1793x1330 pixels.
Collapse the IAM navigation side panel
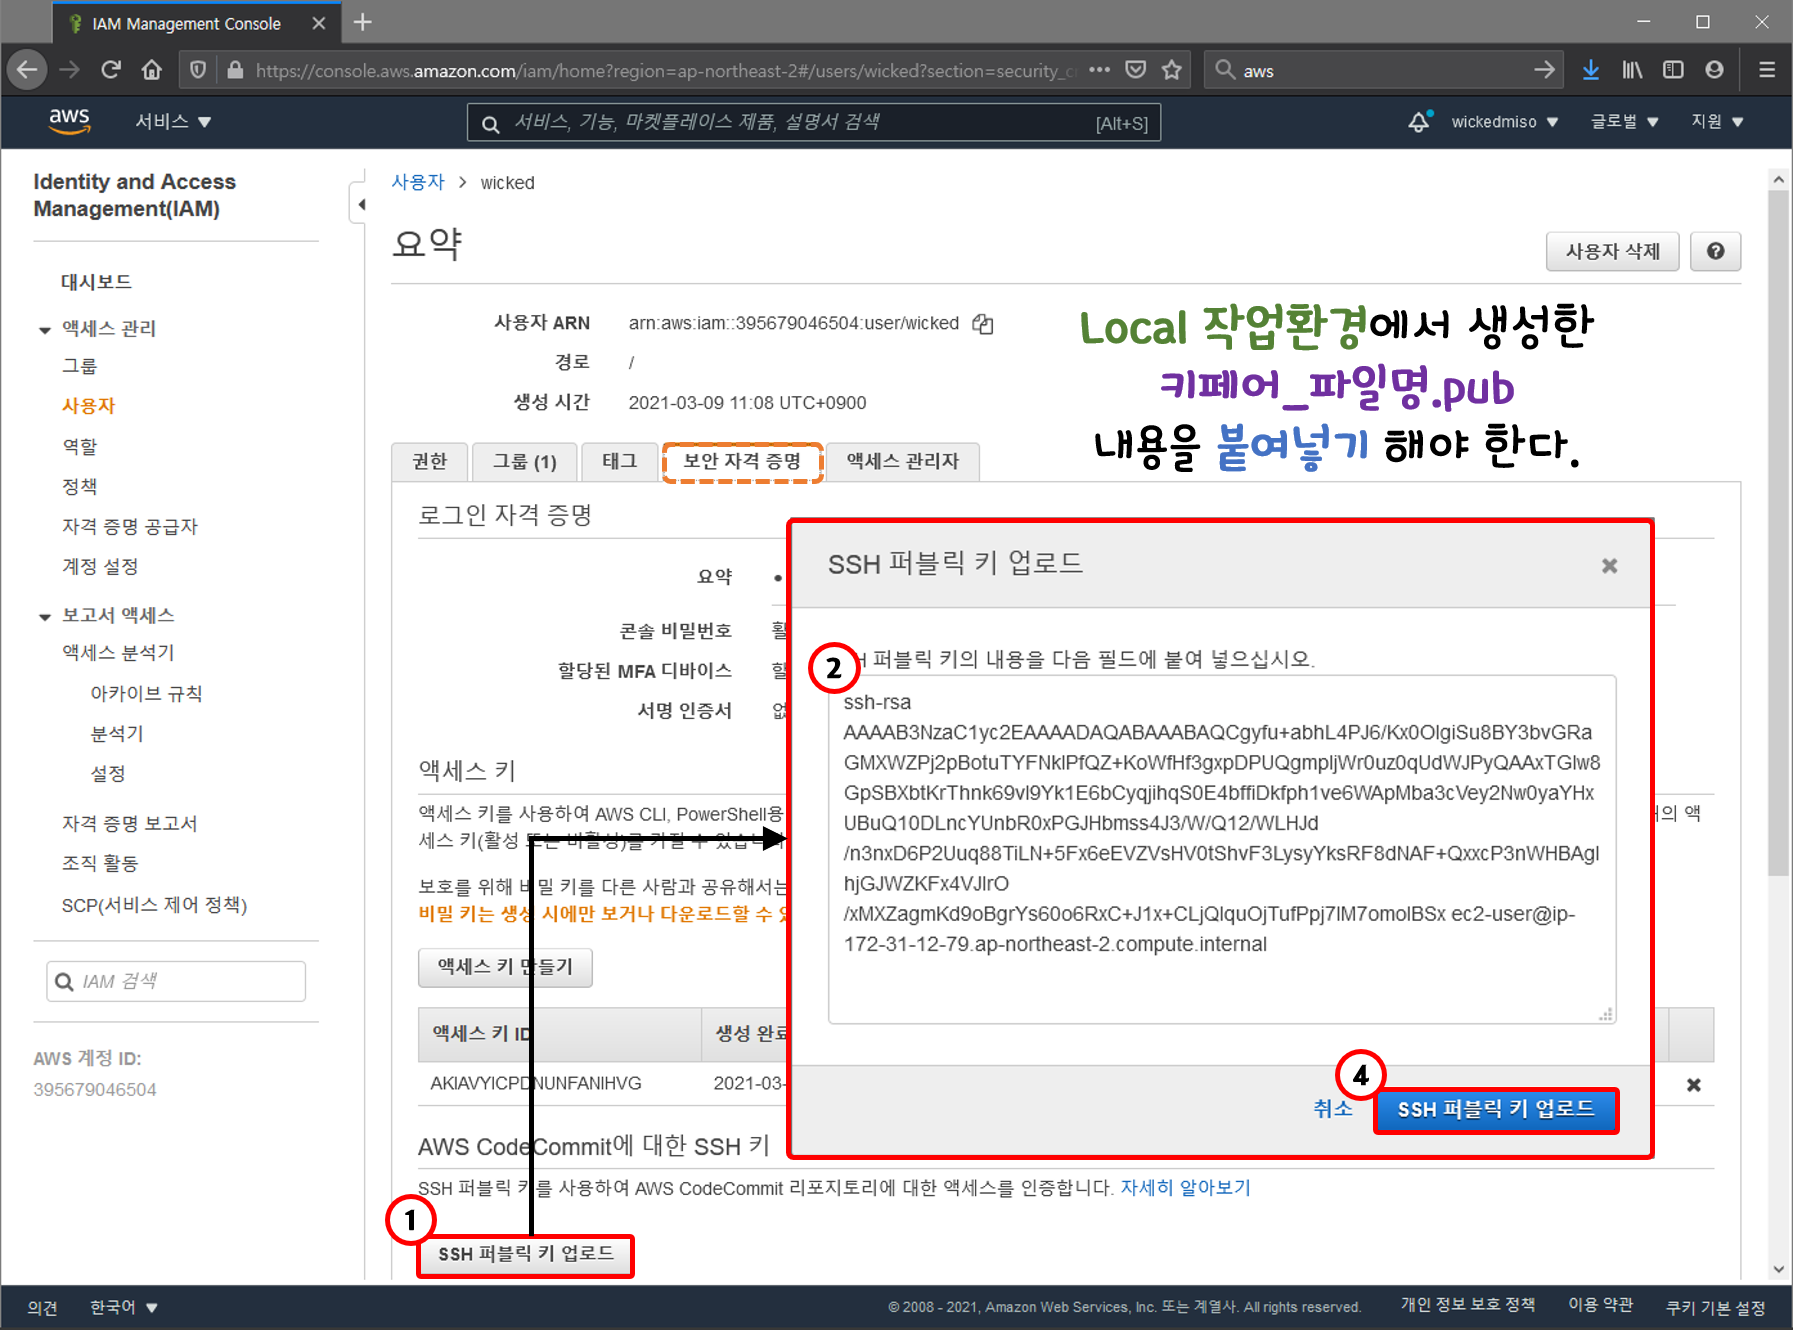coord(361,204)
